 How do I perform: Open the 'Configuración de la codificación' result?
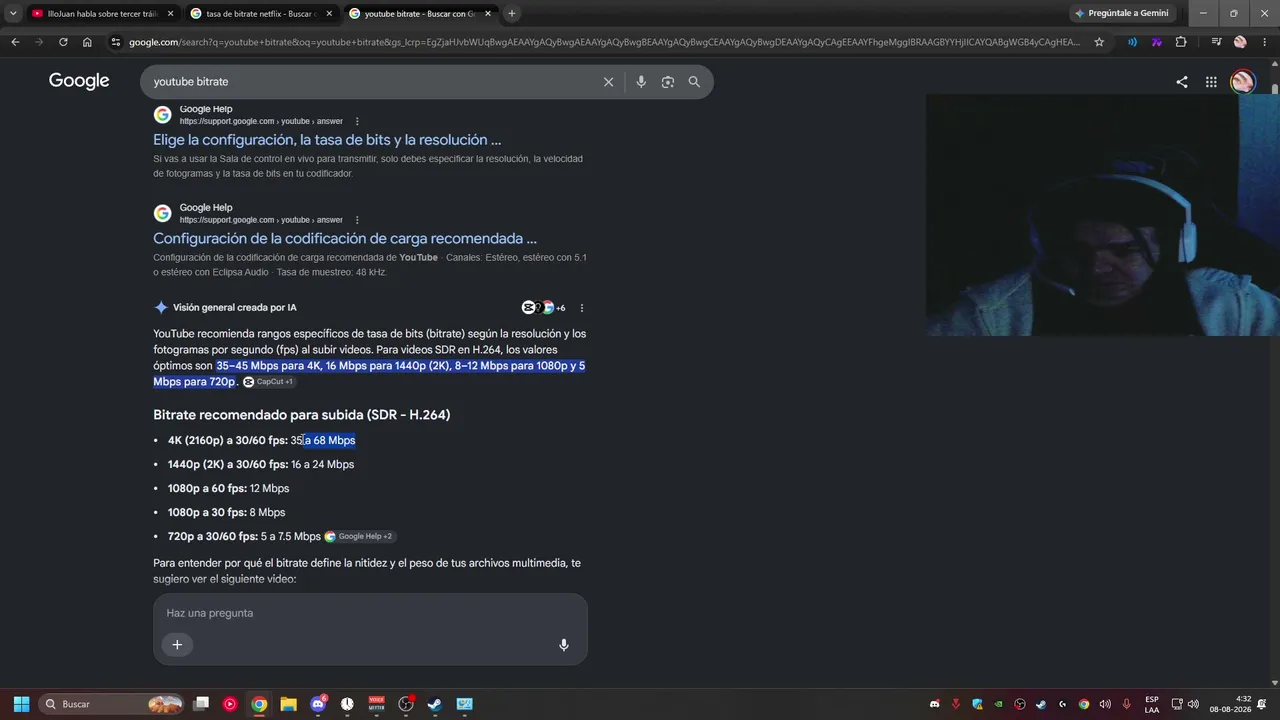click(345, 239)
